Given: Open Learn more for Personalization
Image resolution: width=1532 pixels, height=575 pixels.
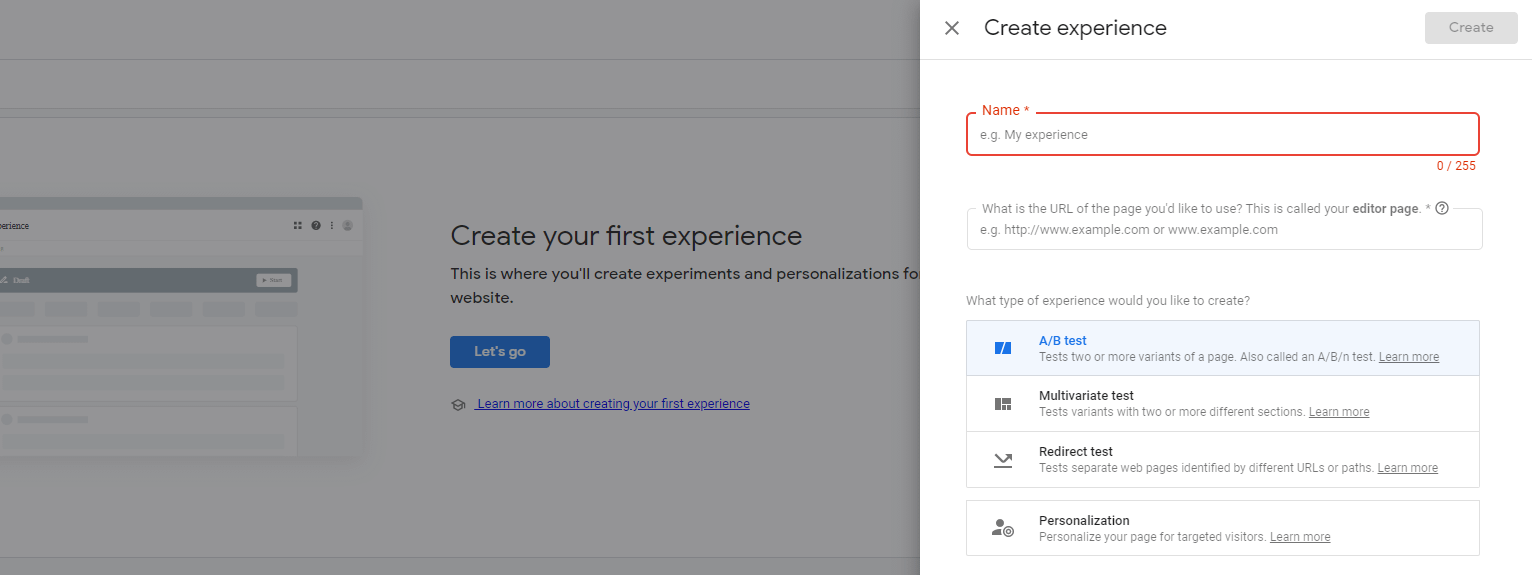Looking at the screenshot, I should [x=1300, y=537].
